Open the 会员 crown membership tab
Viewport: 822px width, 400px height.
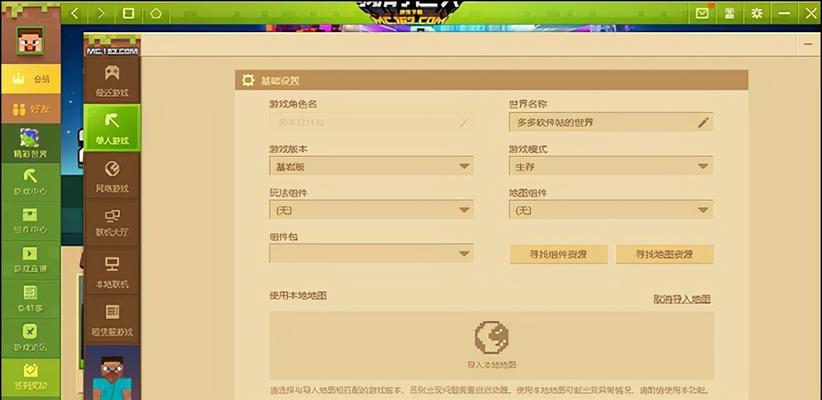30,79
